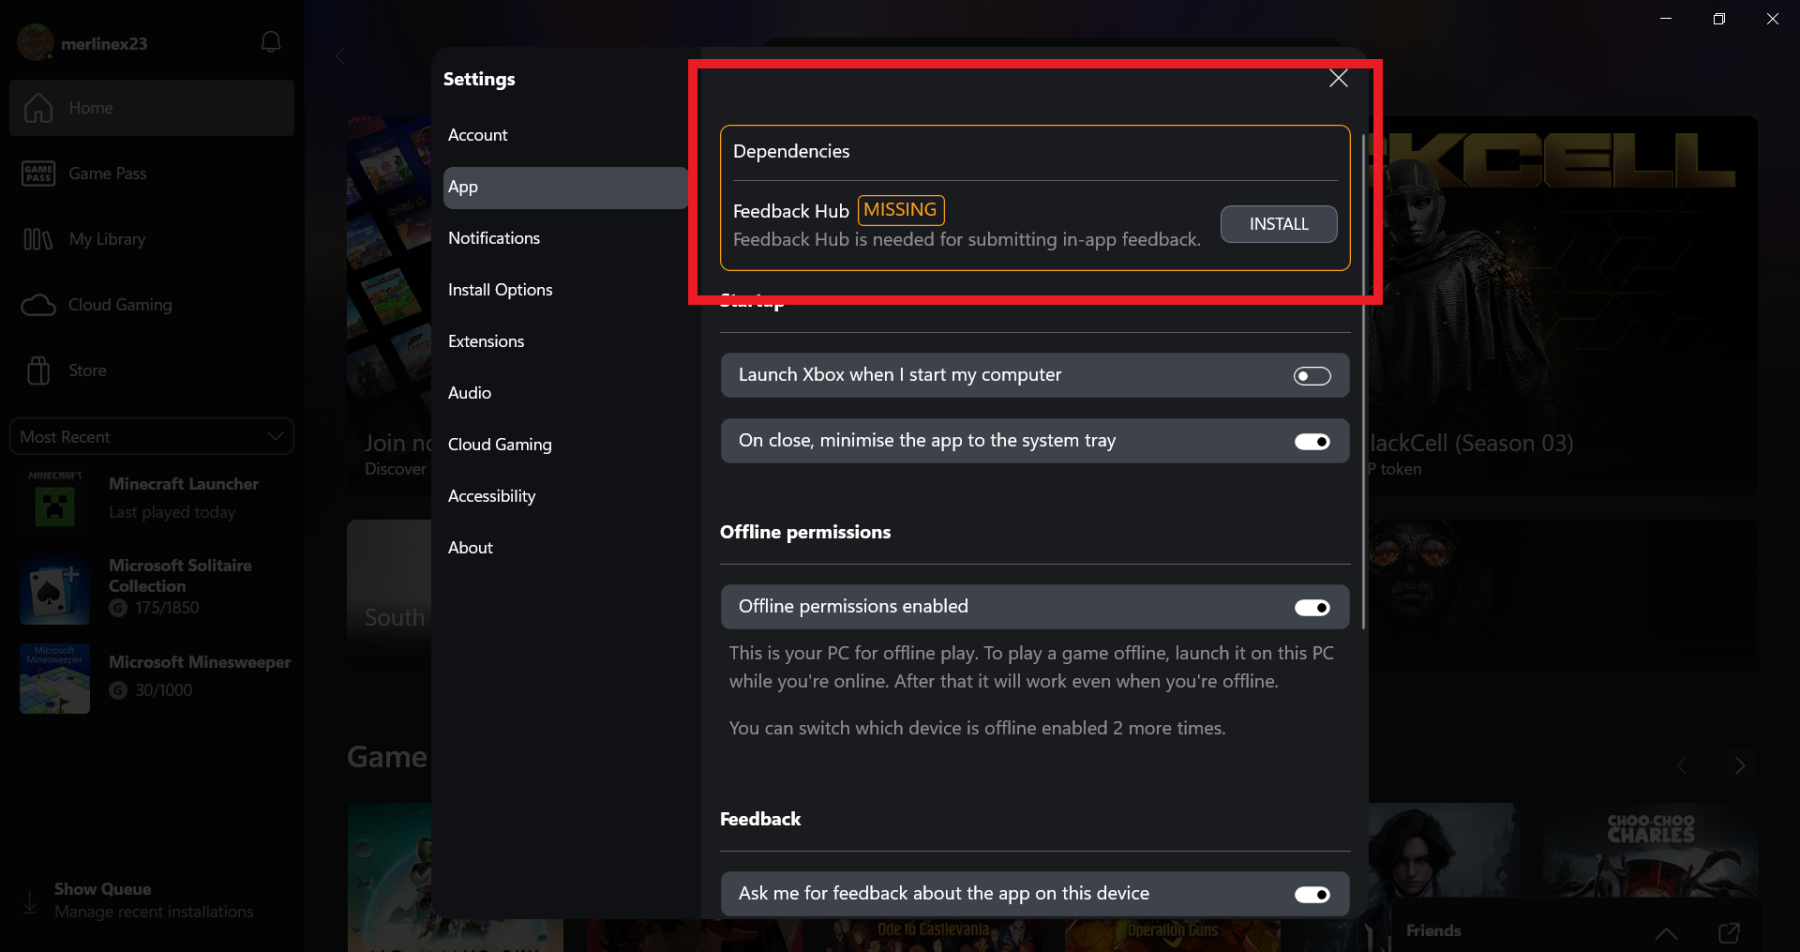Open Accessibility settings
This screenshot has width=1800, height=952.
[x=565, y=496]
